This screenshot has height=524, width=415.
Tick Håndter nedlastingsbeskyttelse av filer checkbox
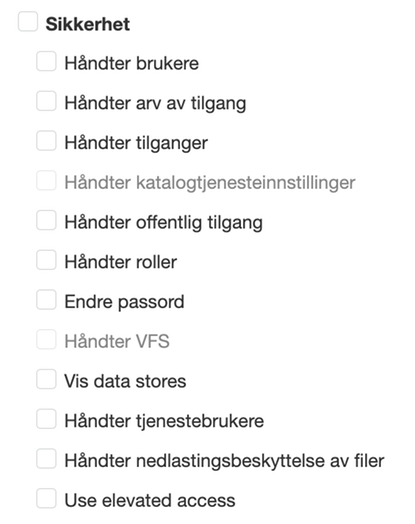[46, 459]
